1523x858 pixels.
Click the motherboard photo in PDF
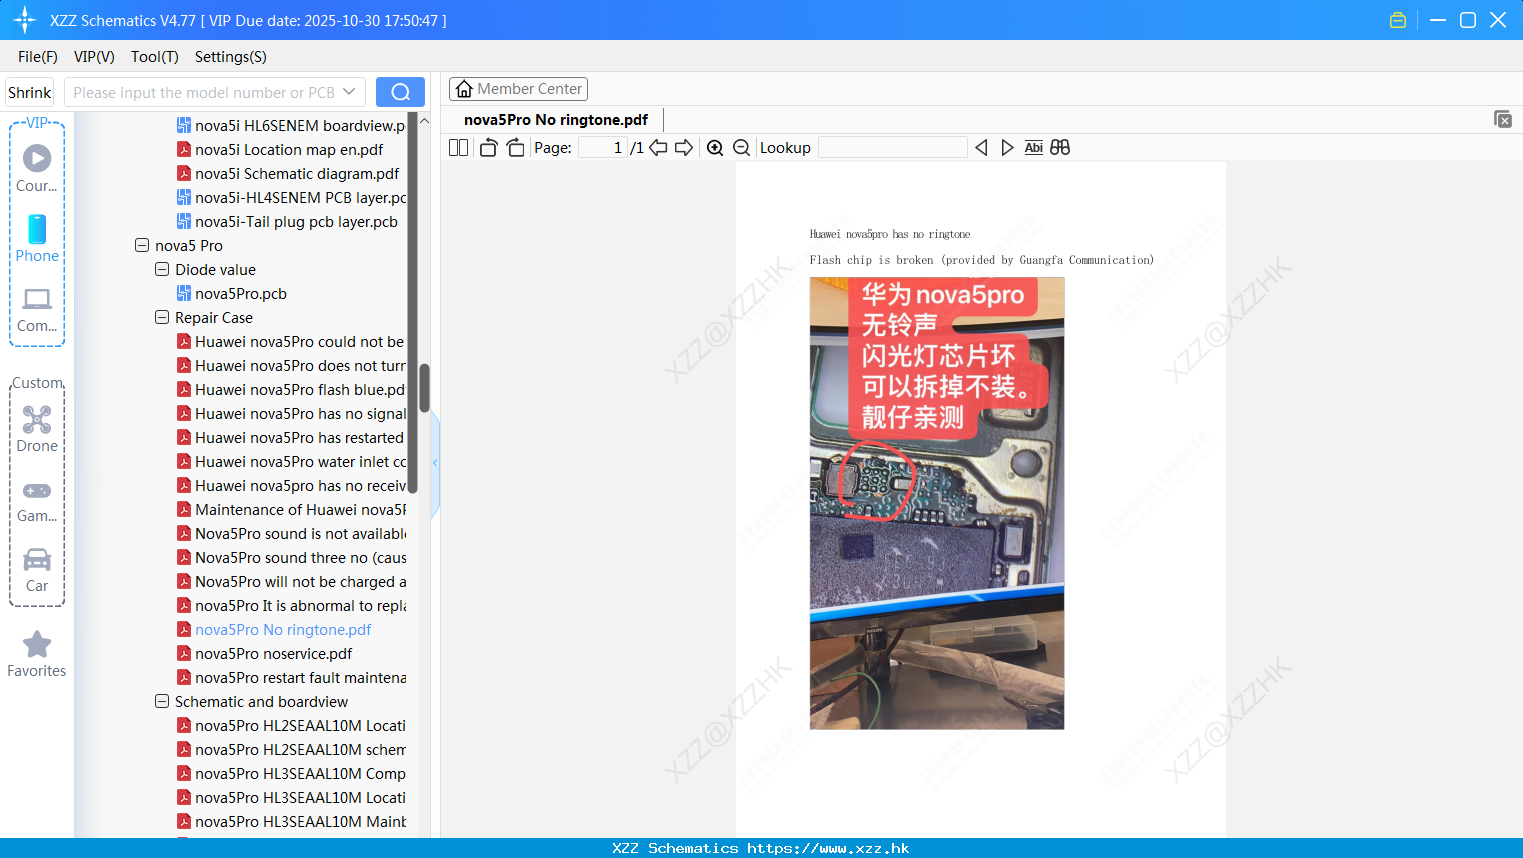click(937, 503)
